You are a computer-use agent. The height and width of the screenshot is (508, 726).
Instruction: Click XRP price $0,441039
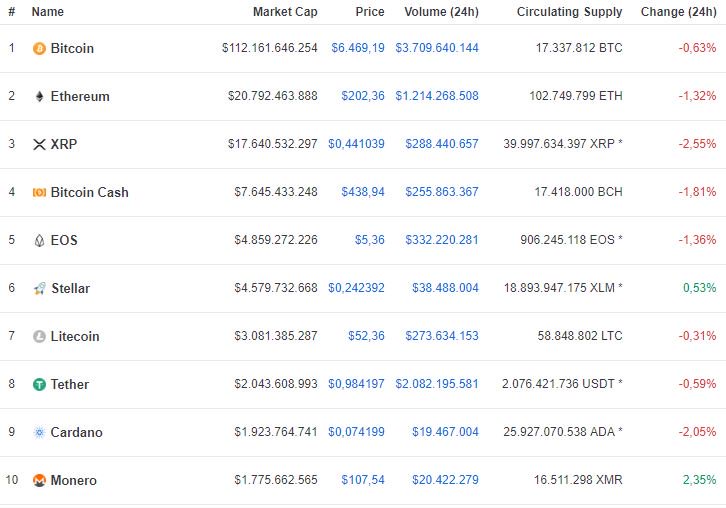point(357,144)
